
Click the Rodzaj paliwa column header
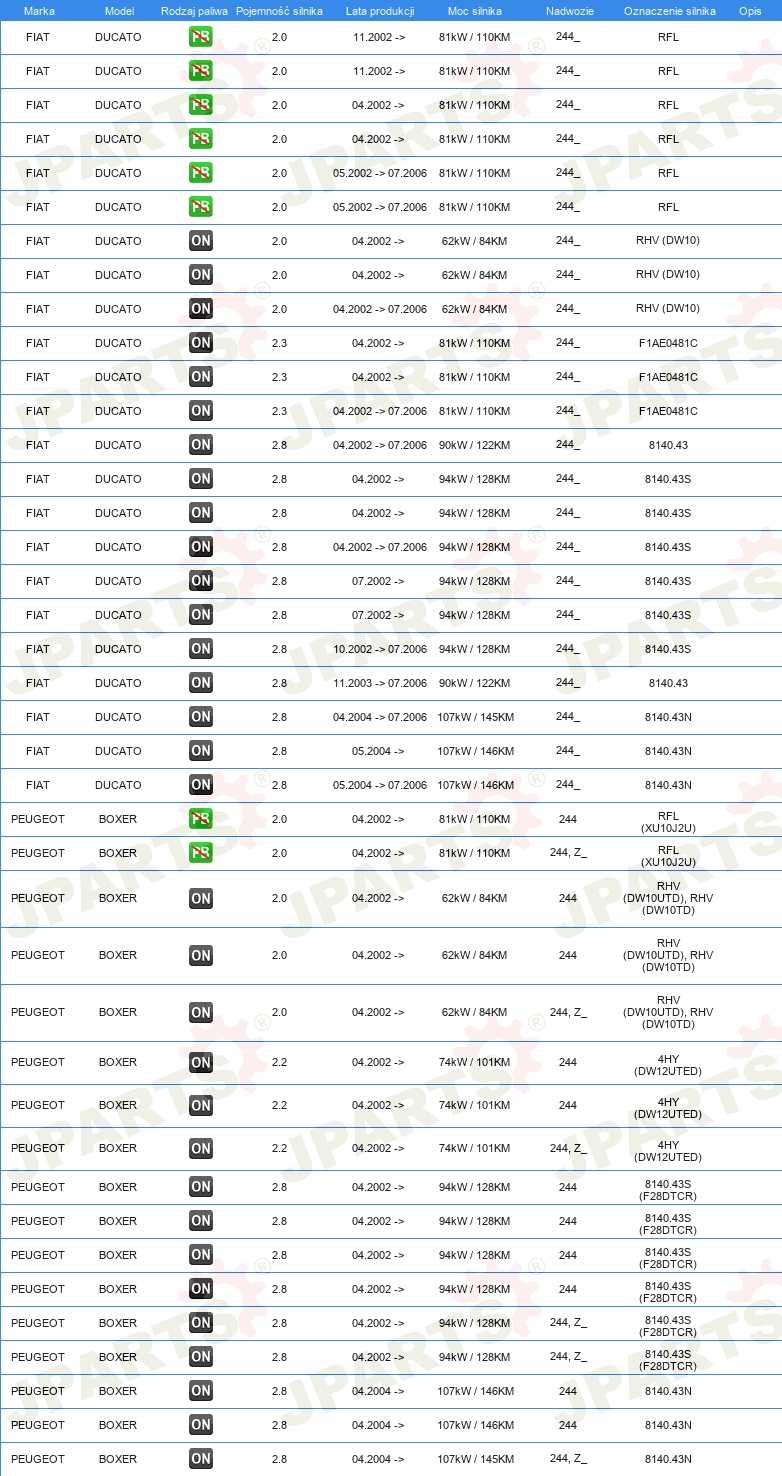pos(194,11)
